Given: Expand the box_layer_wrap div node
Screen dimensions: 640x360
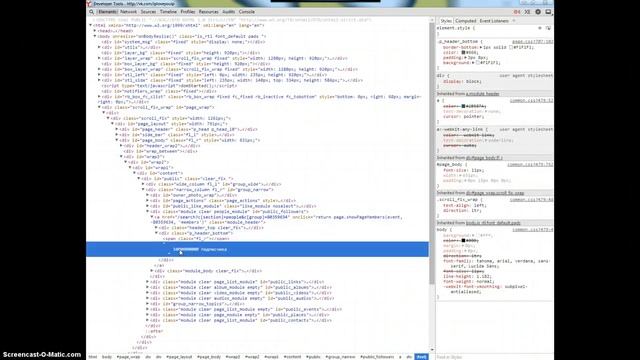Looking at the screenshot, I should pos(99,69).
